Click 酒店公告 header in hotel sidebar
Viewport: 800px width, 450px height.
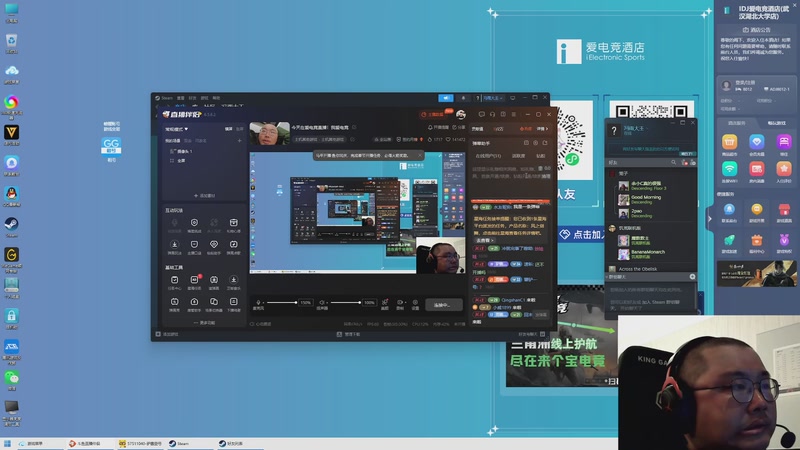click(756, 30)
